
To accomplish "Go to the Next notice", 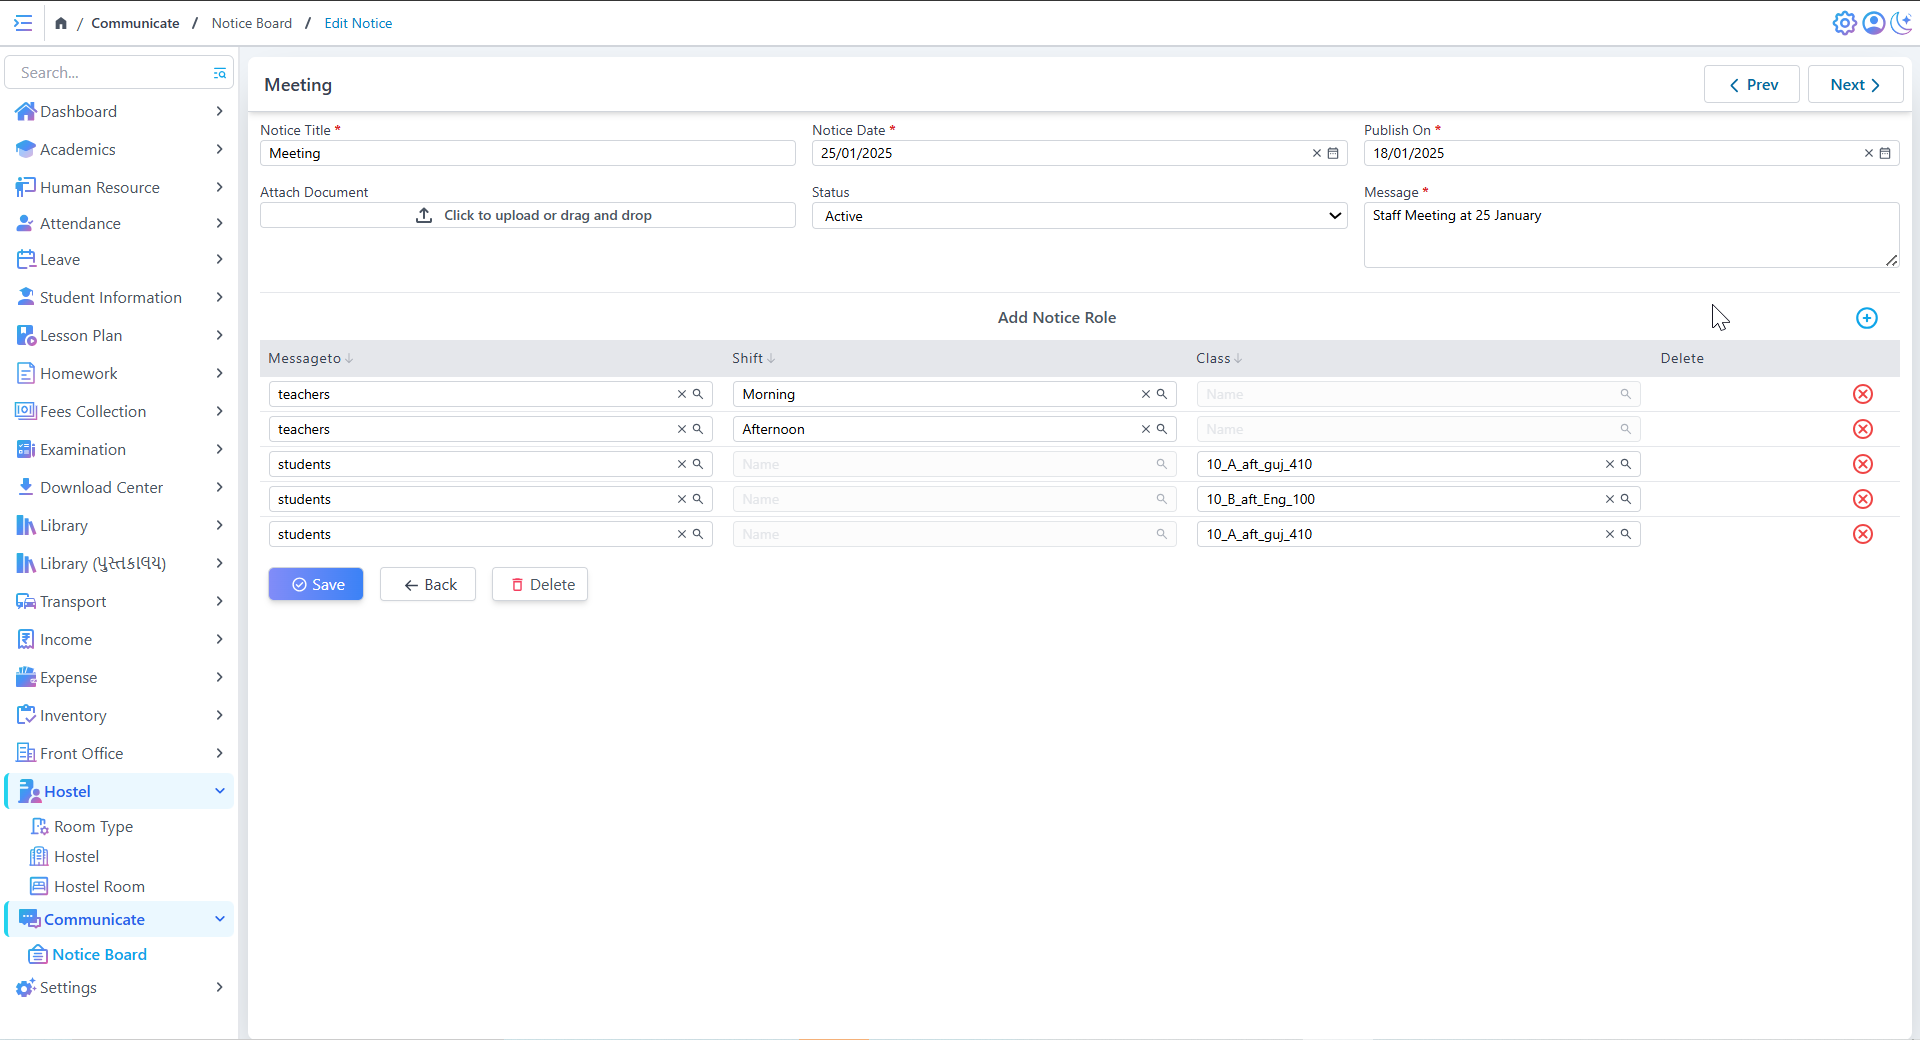I will click(1854, 85).
